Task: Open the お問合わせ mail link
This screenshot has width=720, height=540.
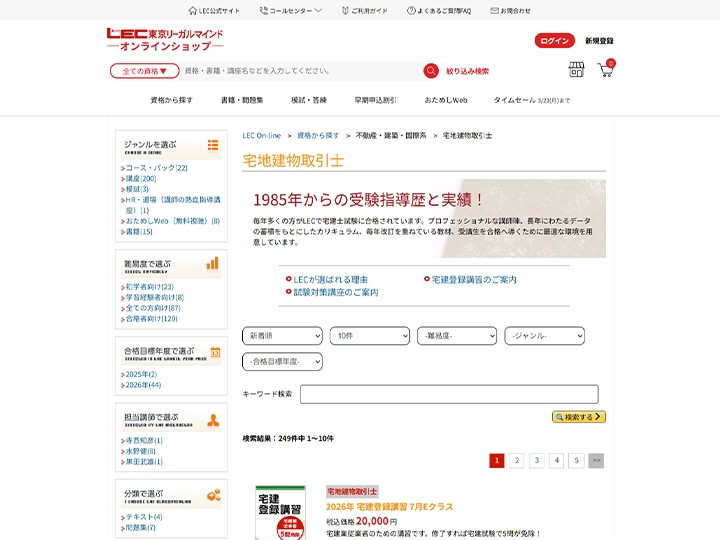Action: coord(511,11)
